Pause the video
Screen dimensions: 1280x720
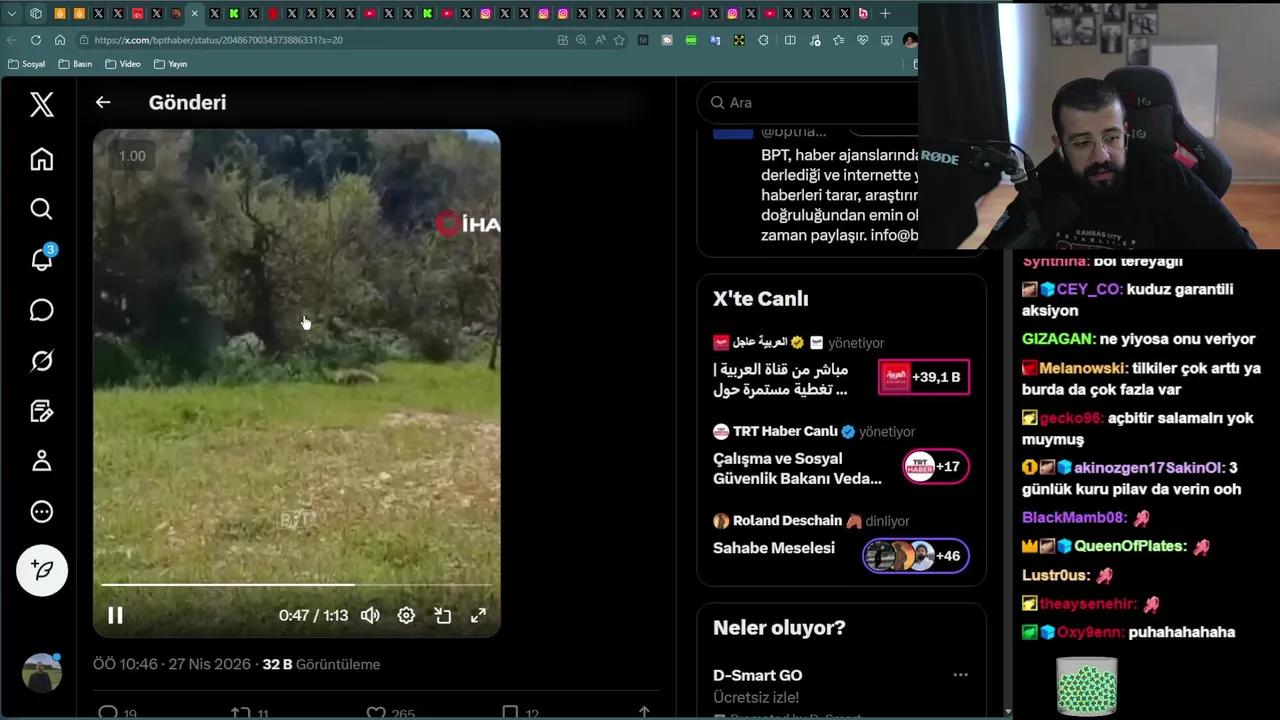[115, 615]
